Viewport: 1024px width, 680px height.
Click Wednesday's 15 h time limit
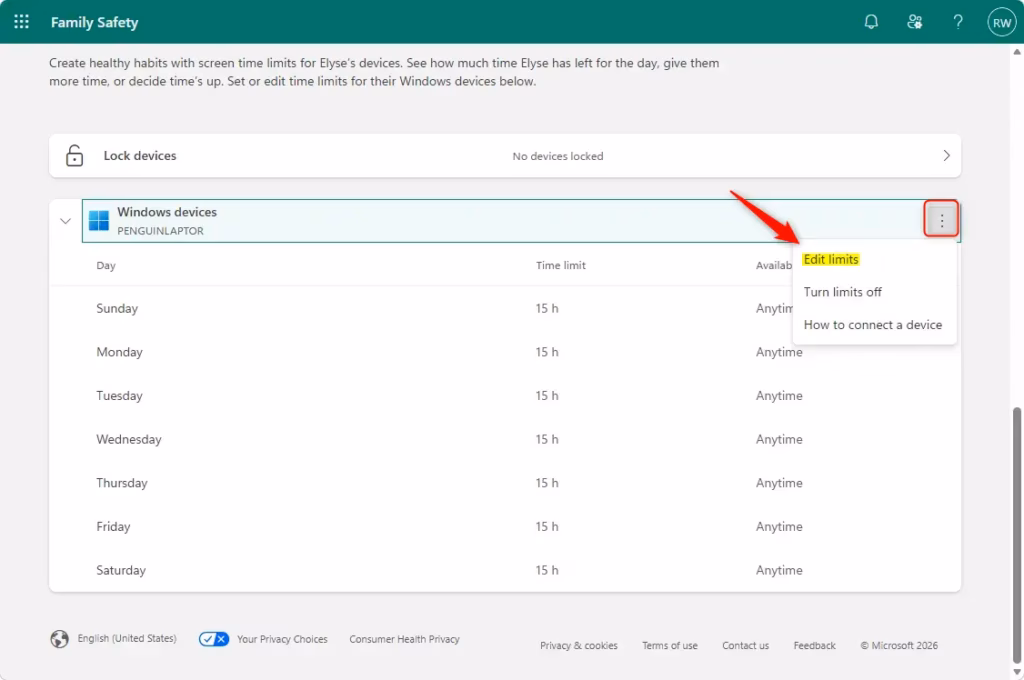547,440
